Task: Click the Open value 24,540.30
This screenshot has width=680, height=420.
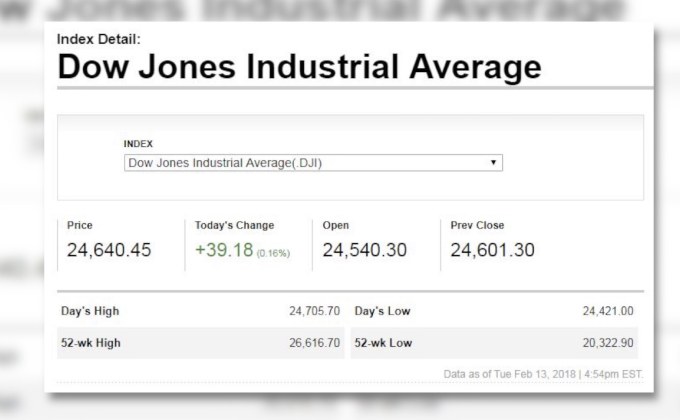Action: (364, 250)
